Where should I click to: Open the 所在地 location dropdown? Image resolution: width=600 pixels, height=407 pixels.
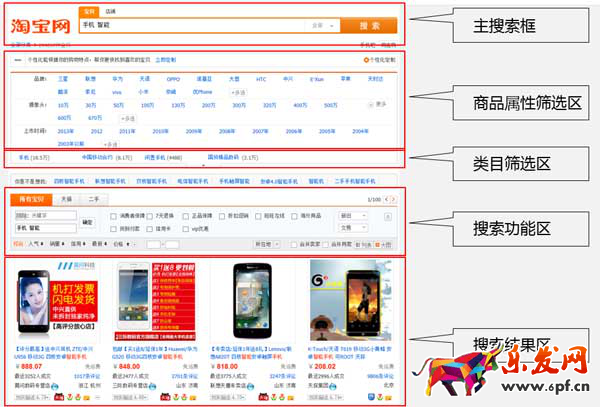pos(267,244)
